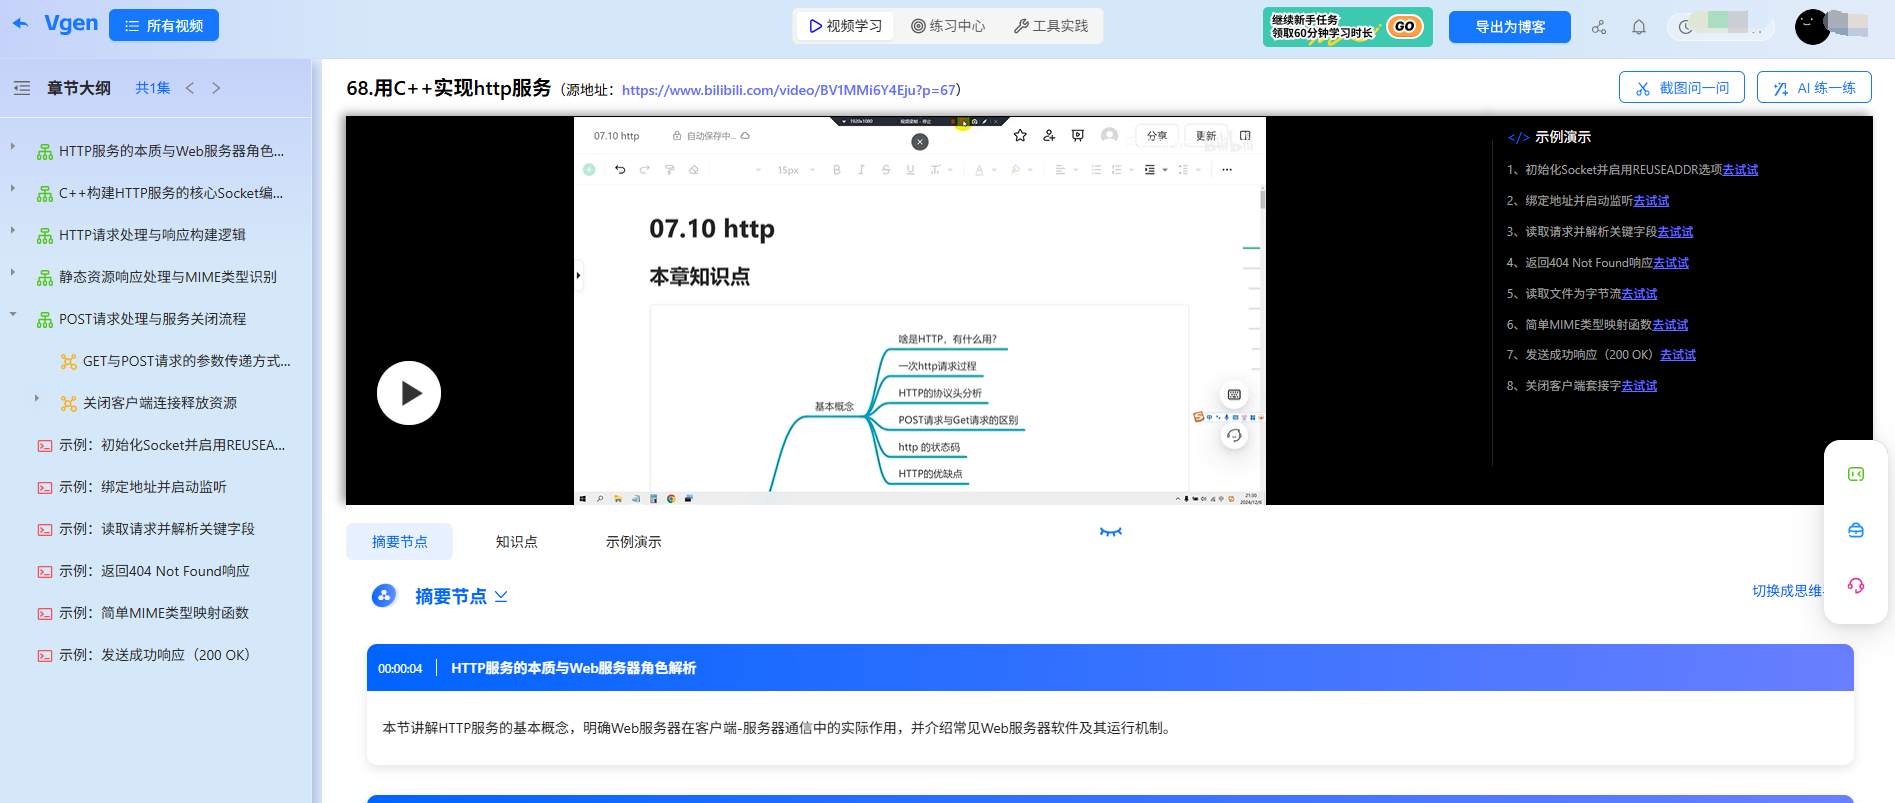Open 示例：简单MIME类型映射函数 item
Viewport: 1895px width, 803px height.
click(144, 613)
